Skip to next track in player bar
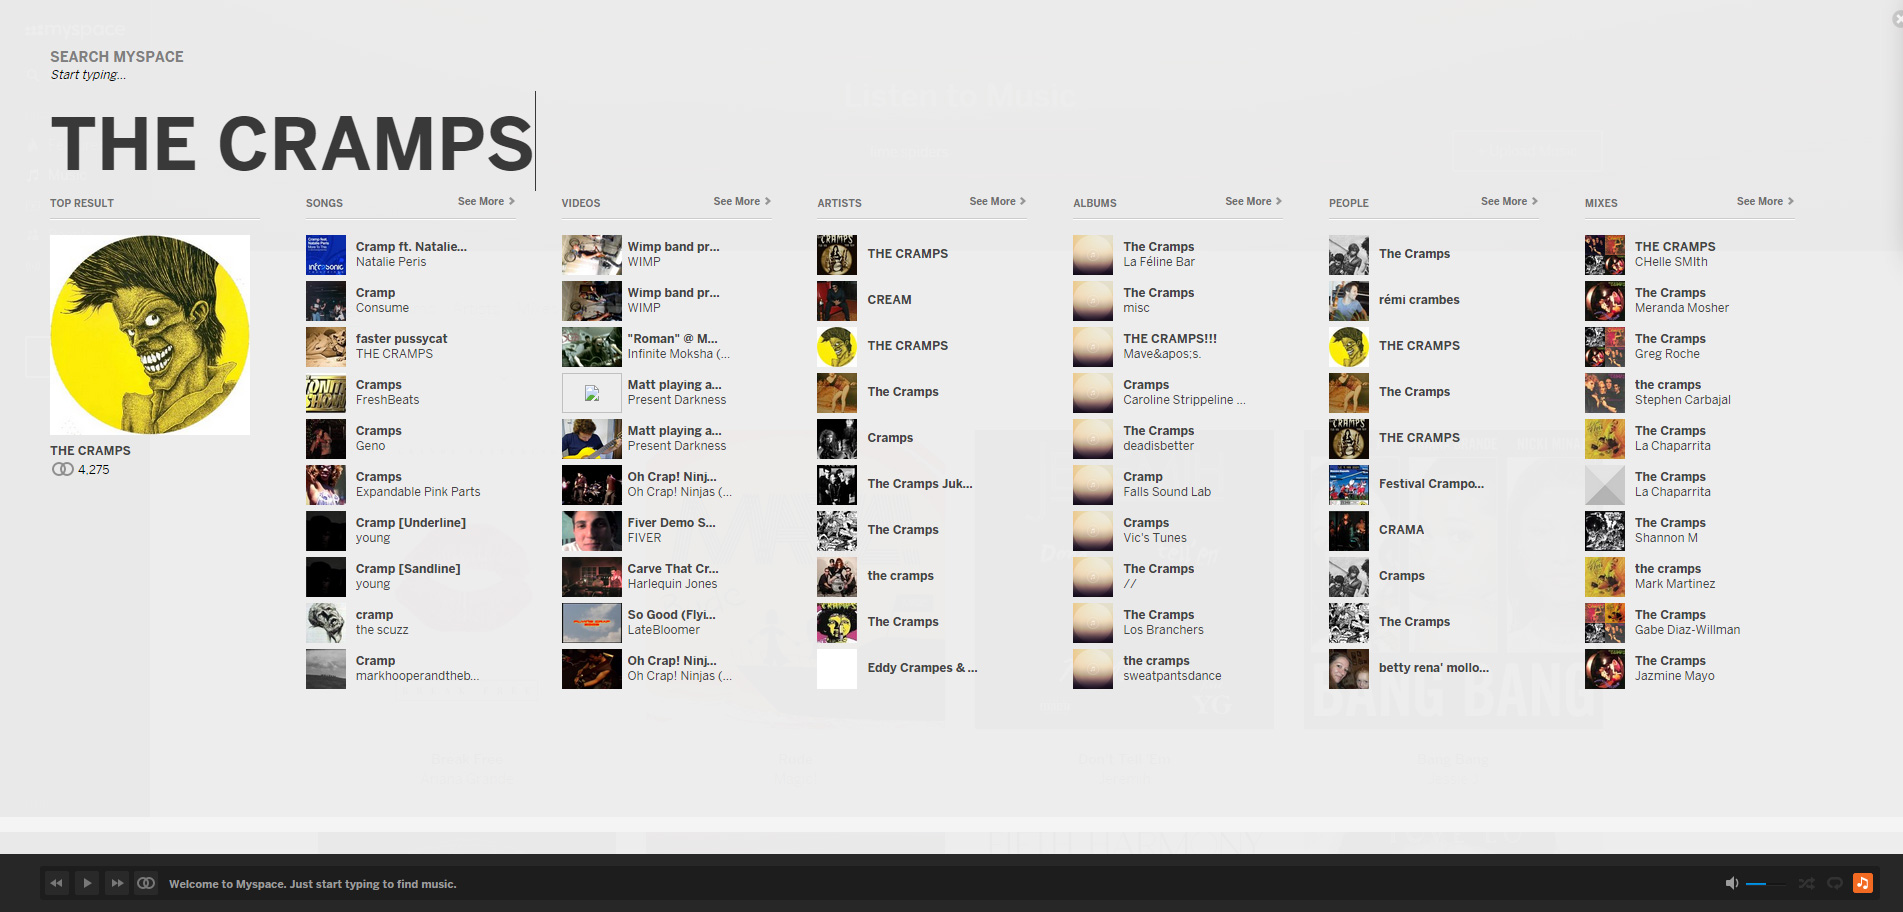The width and height of the screenshot is (1903, 912). (117, 883)
